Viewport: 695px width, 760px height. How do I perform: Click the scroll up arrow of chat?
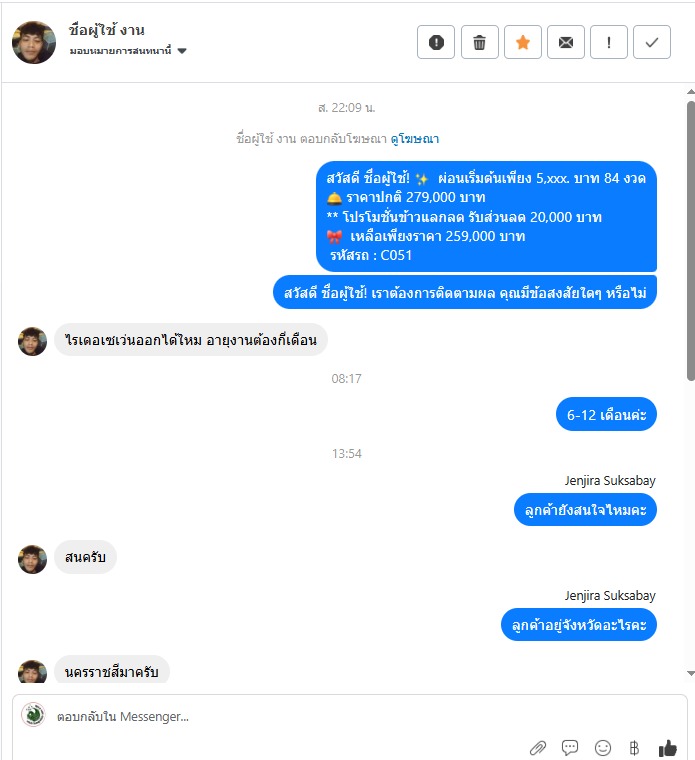691,92
